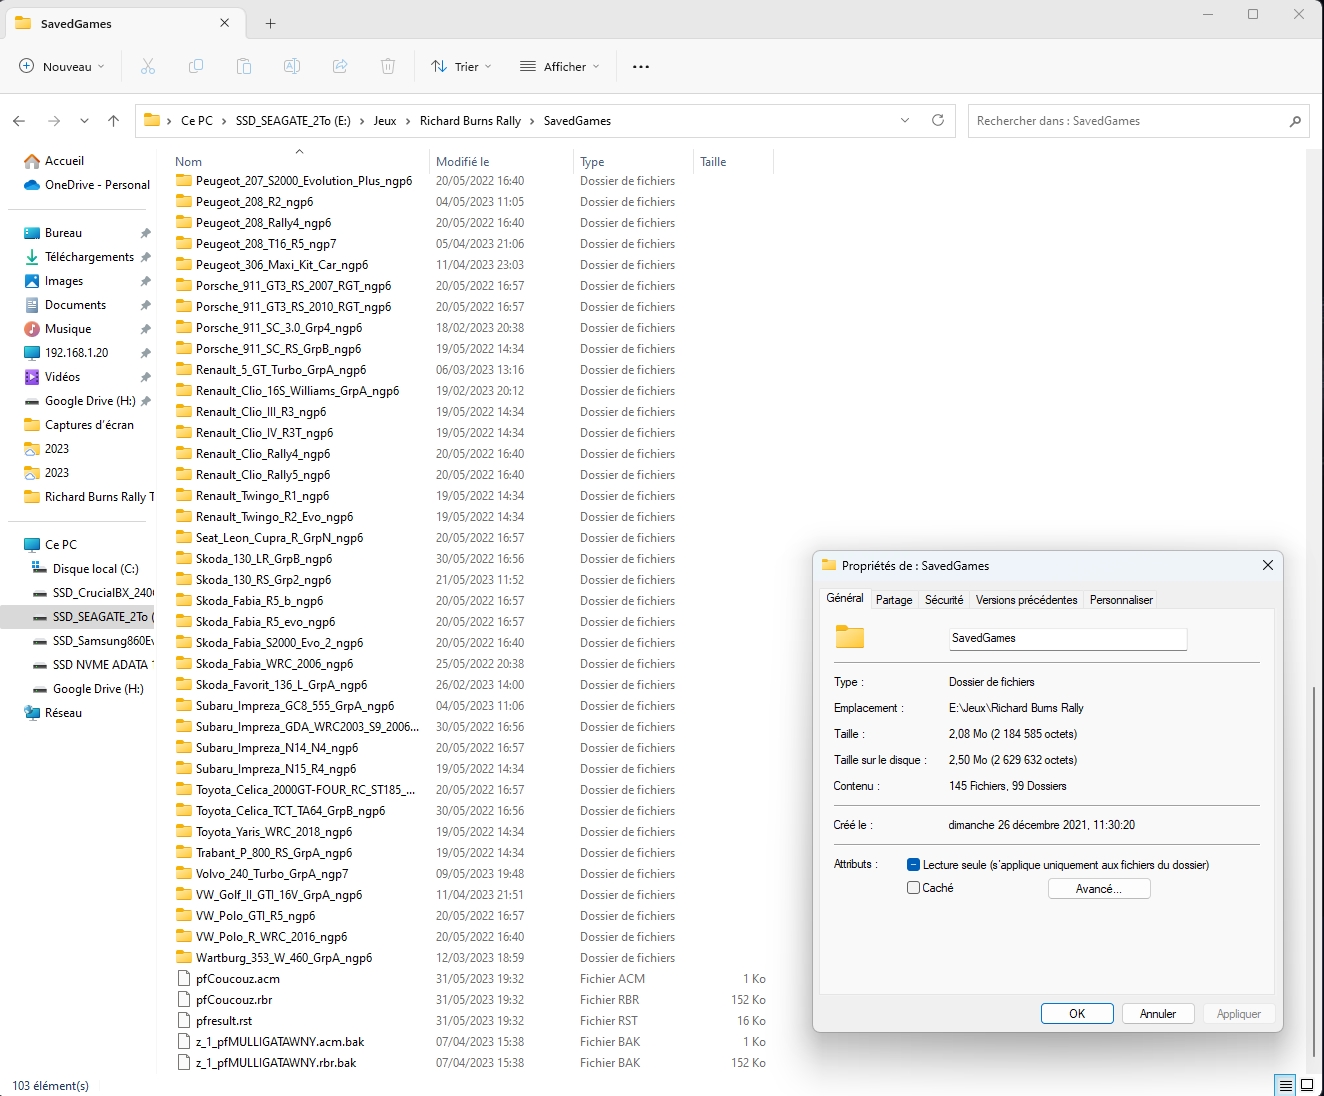
Task: Click the Paste clipboard icon
Action: tap(244, 67)
